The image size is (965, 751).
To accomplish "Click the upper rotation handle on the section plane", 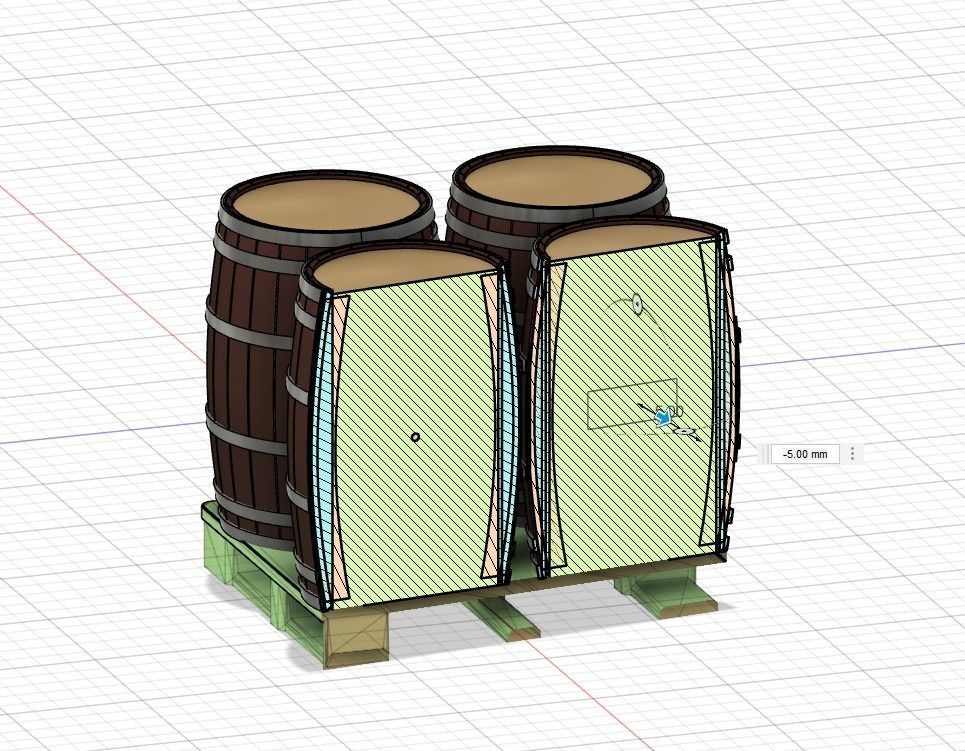I will tap(636, 303).
